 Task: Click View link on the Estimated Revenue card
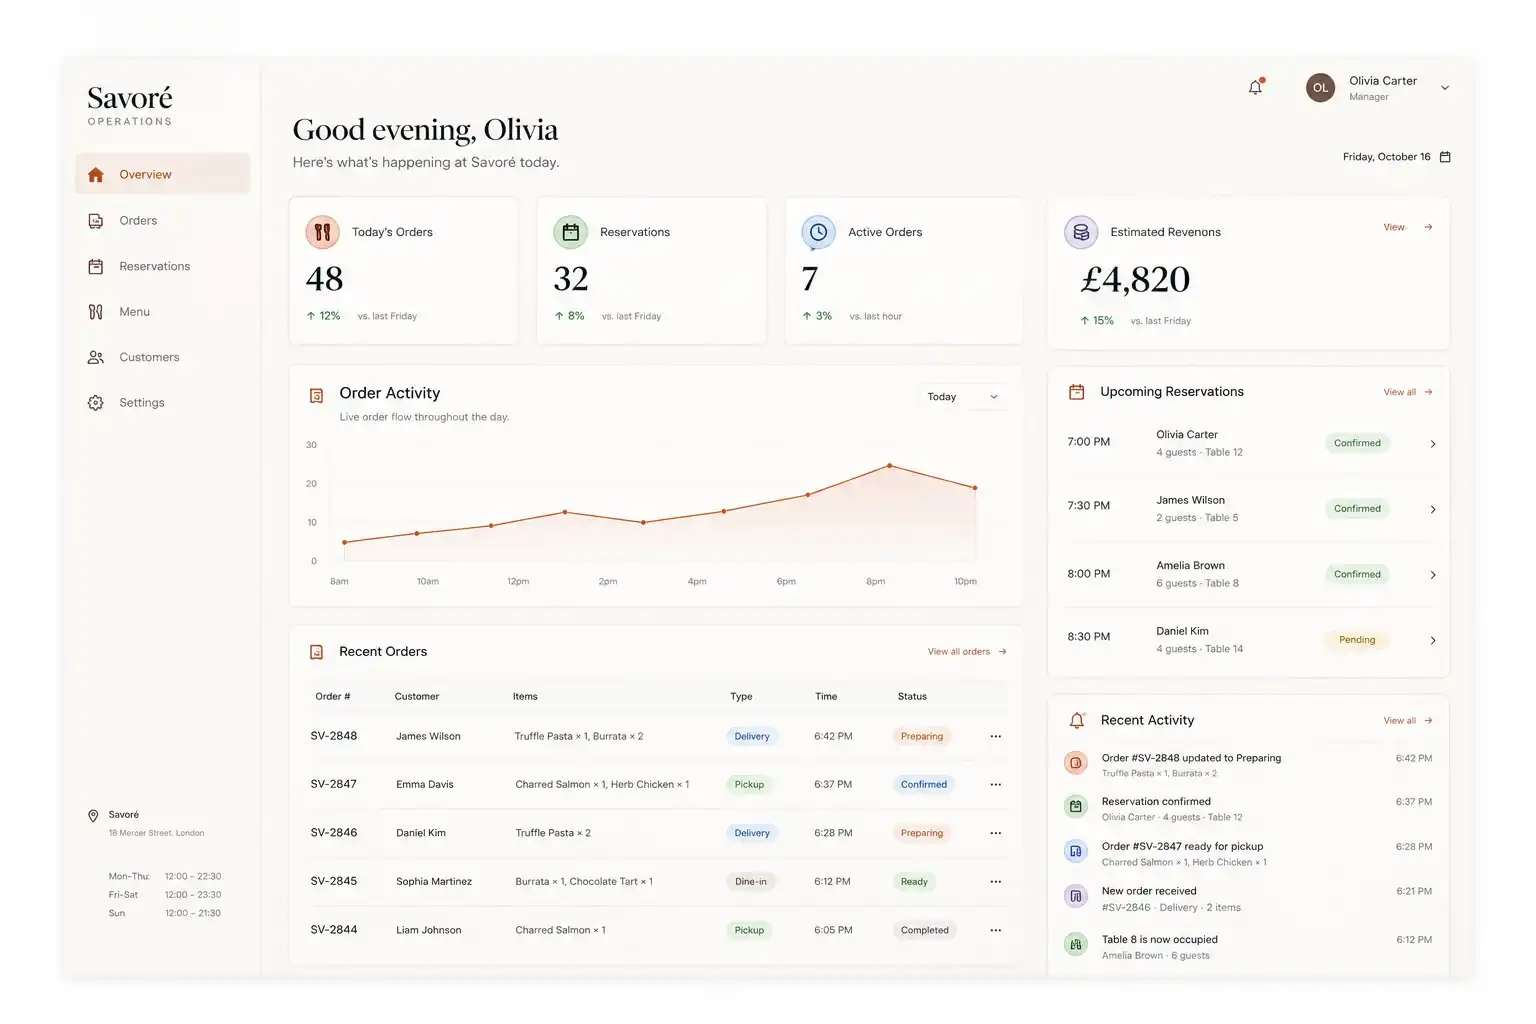[1408, 228]
